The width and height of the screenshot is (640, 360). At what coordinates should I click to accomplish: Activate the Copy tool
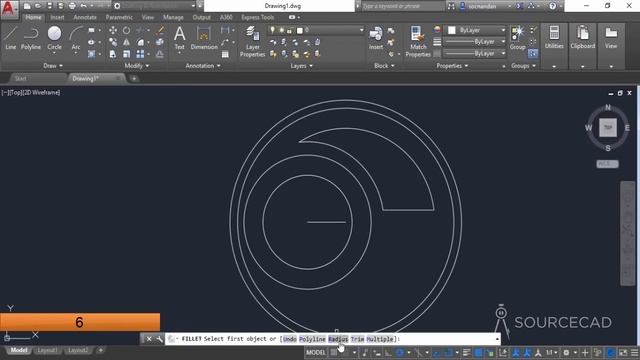(113, 42)
